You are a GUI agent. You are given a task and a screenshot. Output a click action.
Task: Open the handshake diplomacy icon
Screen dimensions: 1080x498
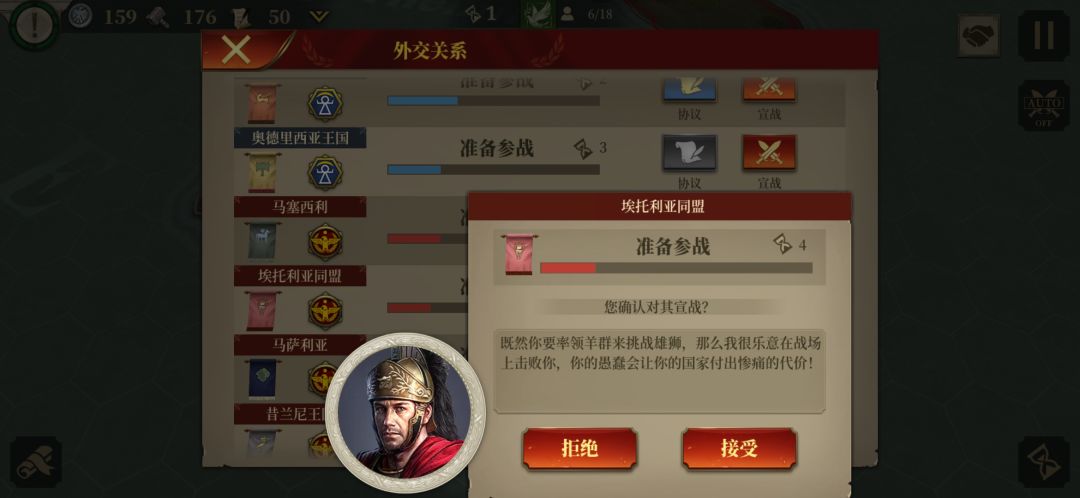pyautogui.click(x=979, y=36)
